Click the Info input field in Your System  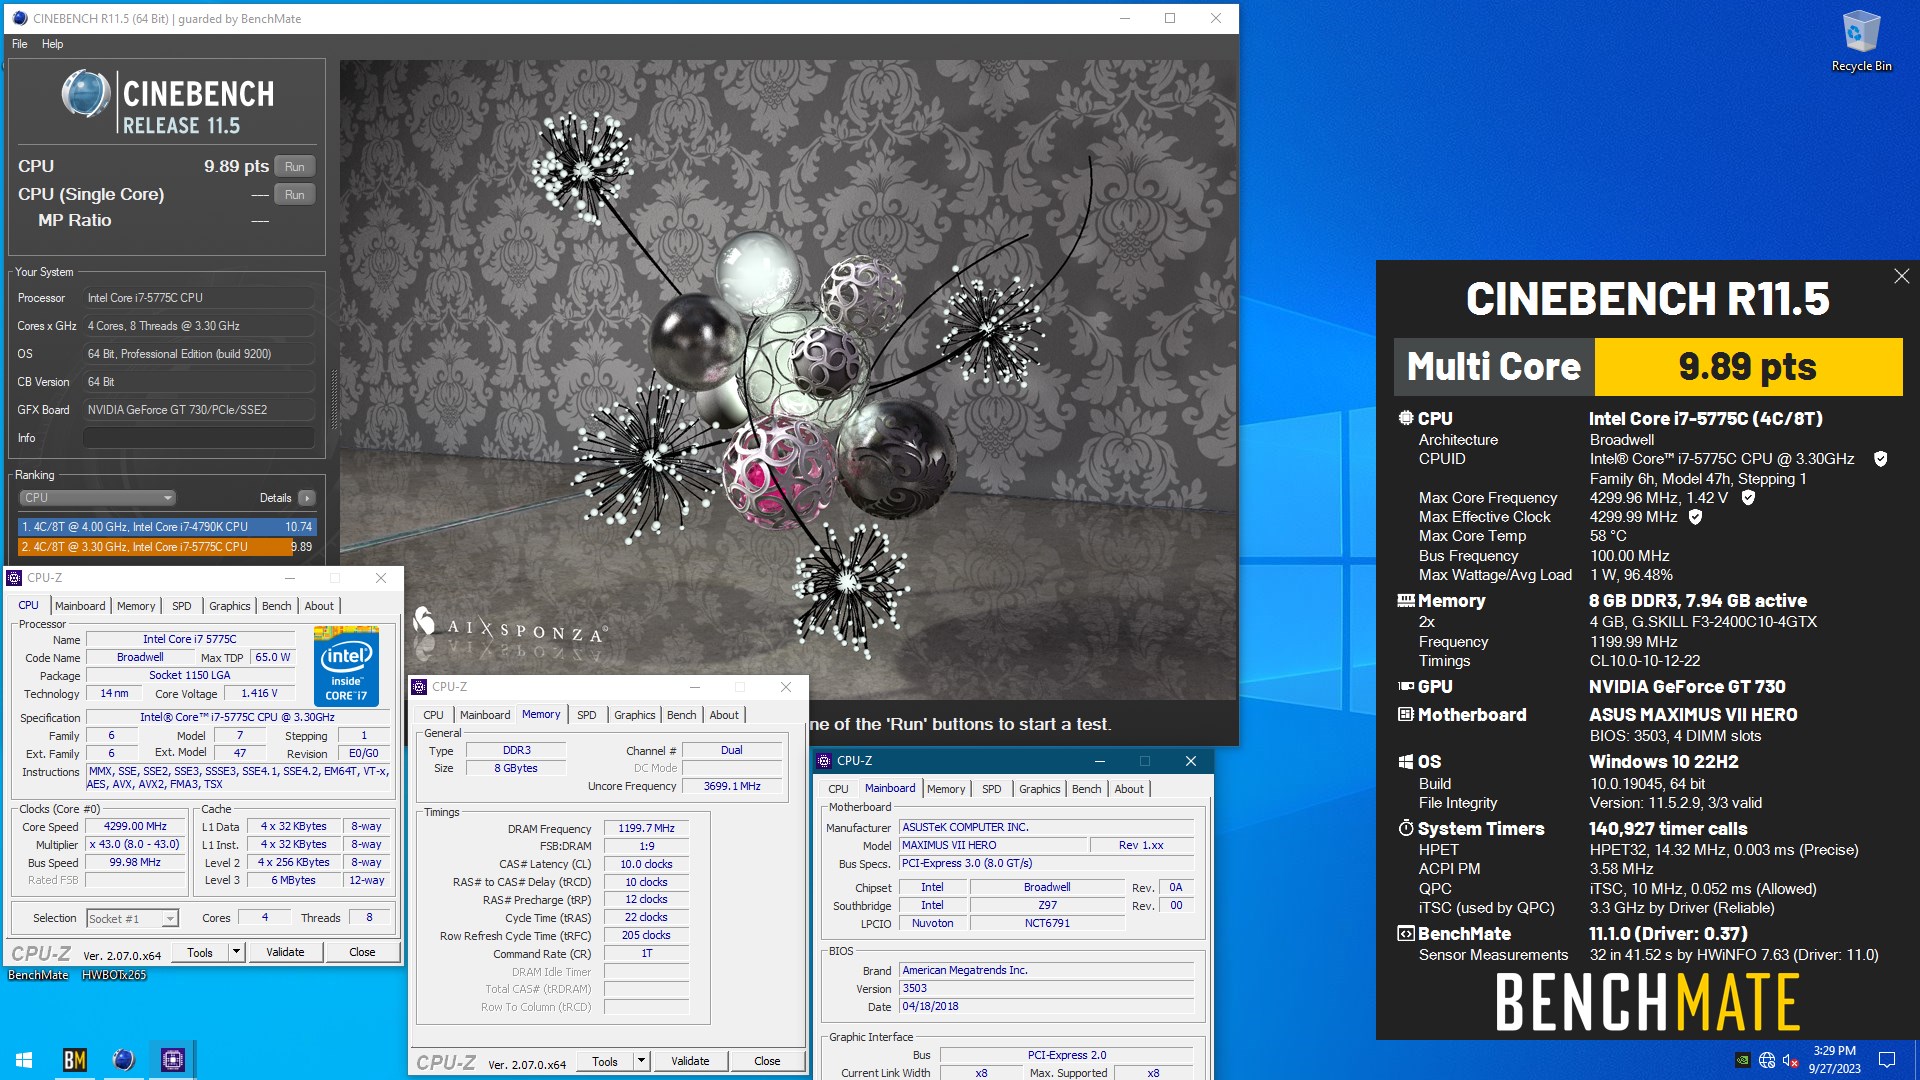(199, 438)
